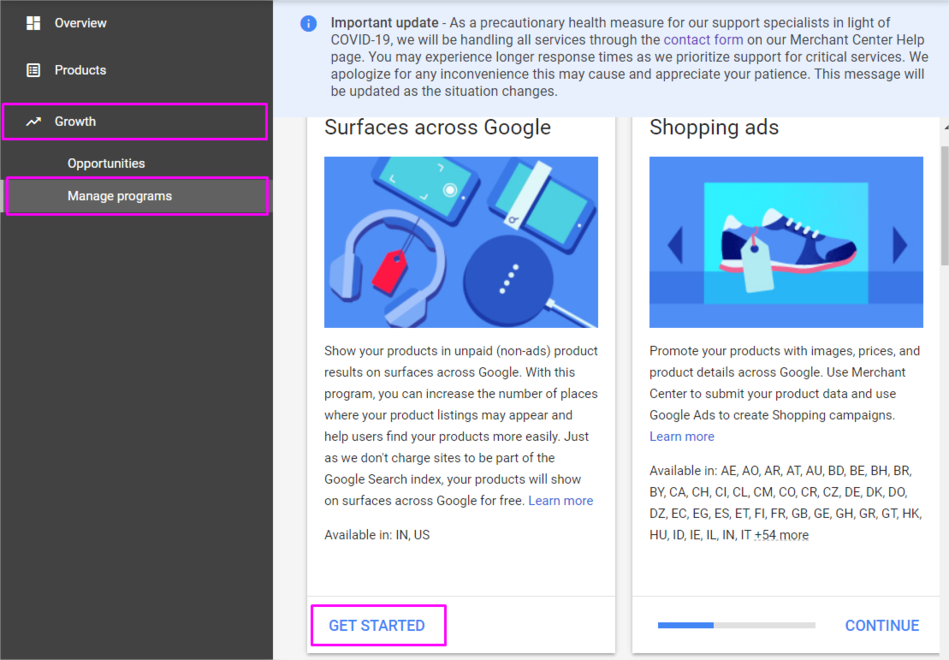The image size is (949, 660).
Task: Click the Overview dashboard grid icon
Action: pos(34,23)
